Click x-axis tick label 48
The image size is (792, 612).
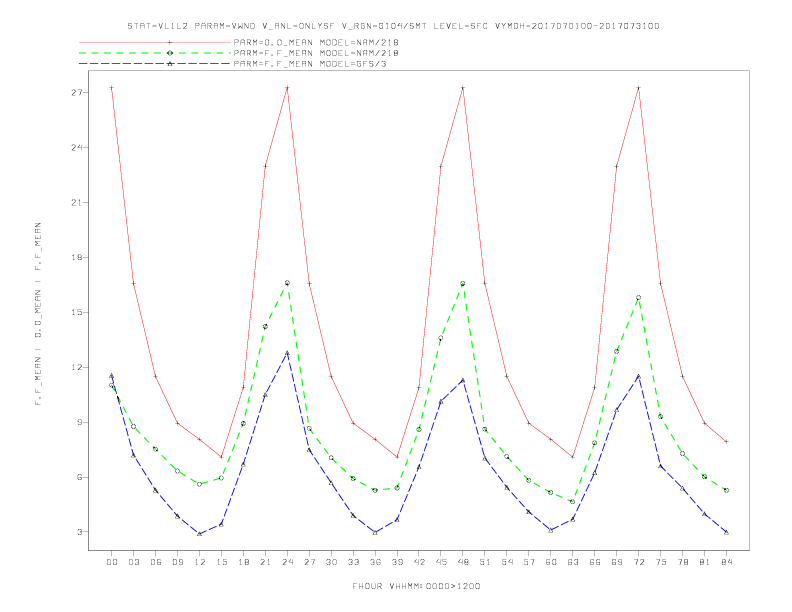pos(463,562)
